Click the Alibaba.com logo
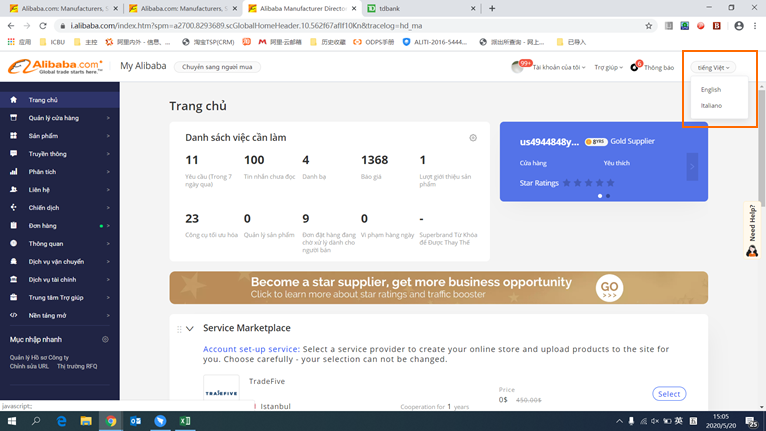This screenshot has width=766, height=431. (55, 66)
